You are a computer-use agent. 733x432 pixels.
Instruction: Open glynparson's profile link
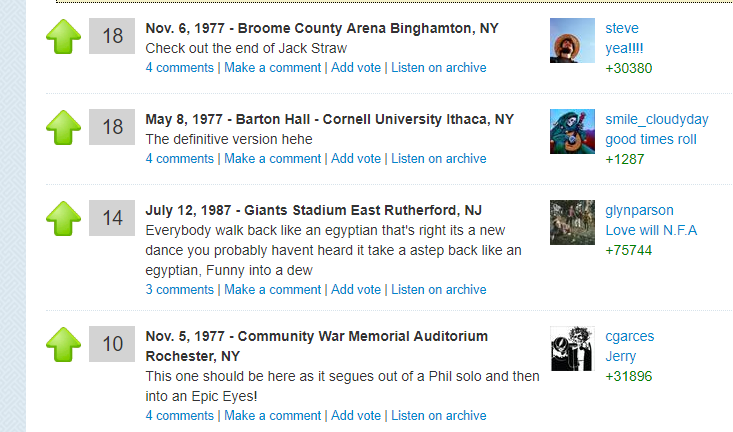coord(639,211)
